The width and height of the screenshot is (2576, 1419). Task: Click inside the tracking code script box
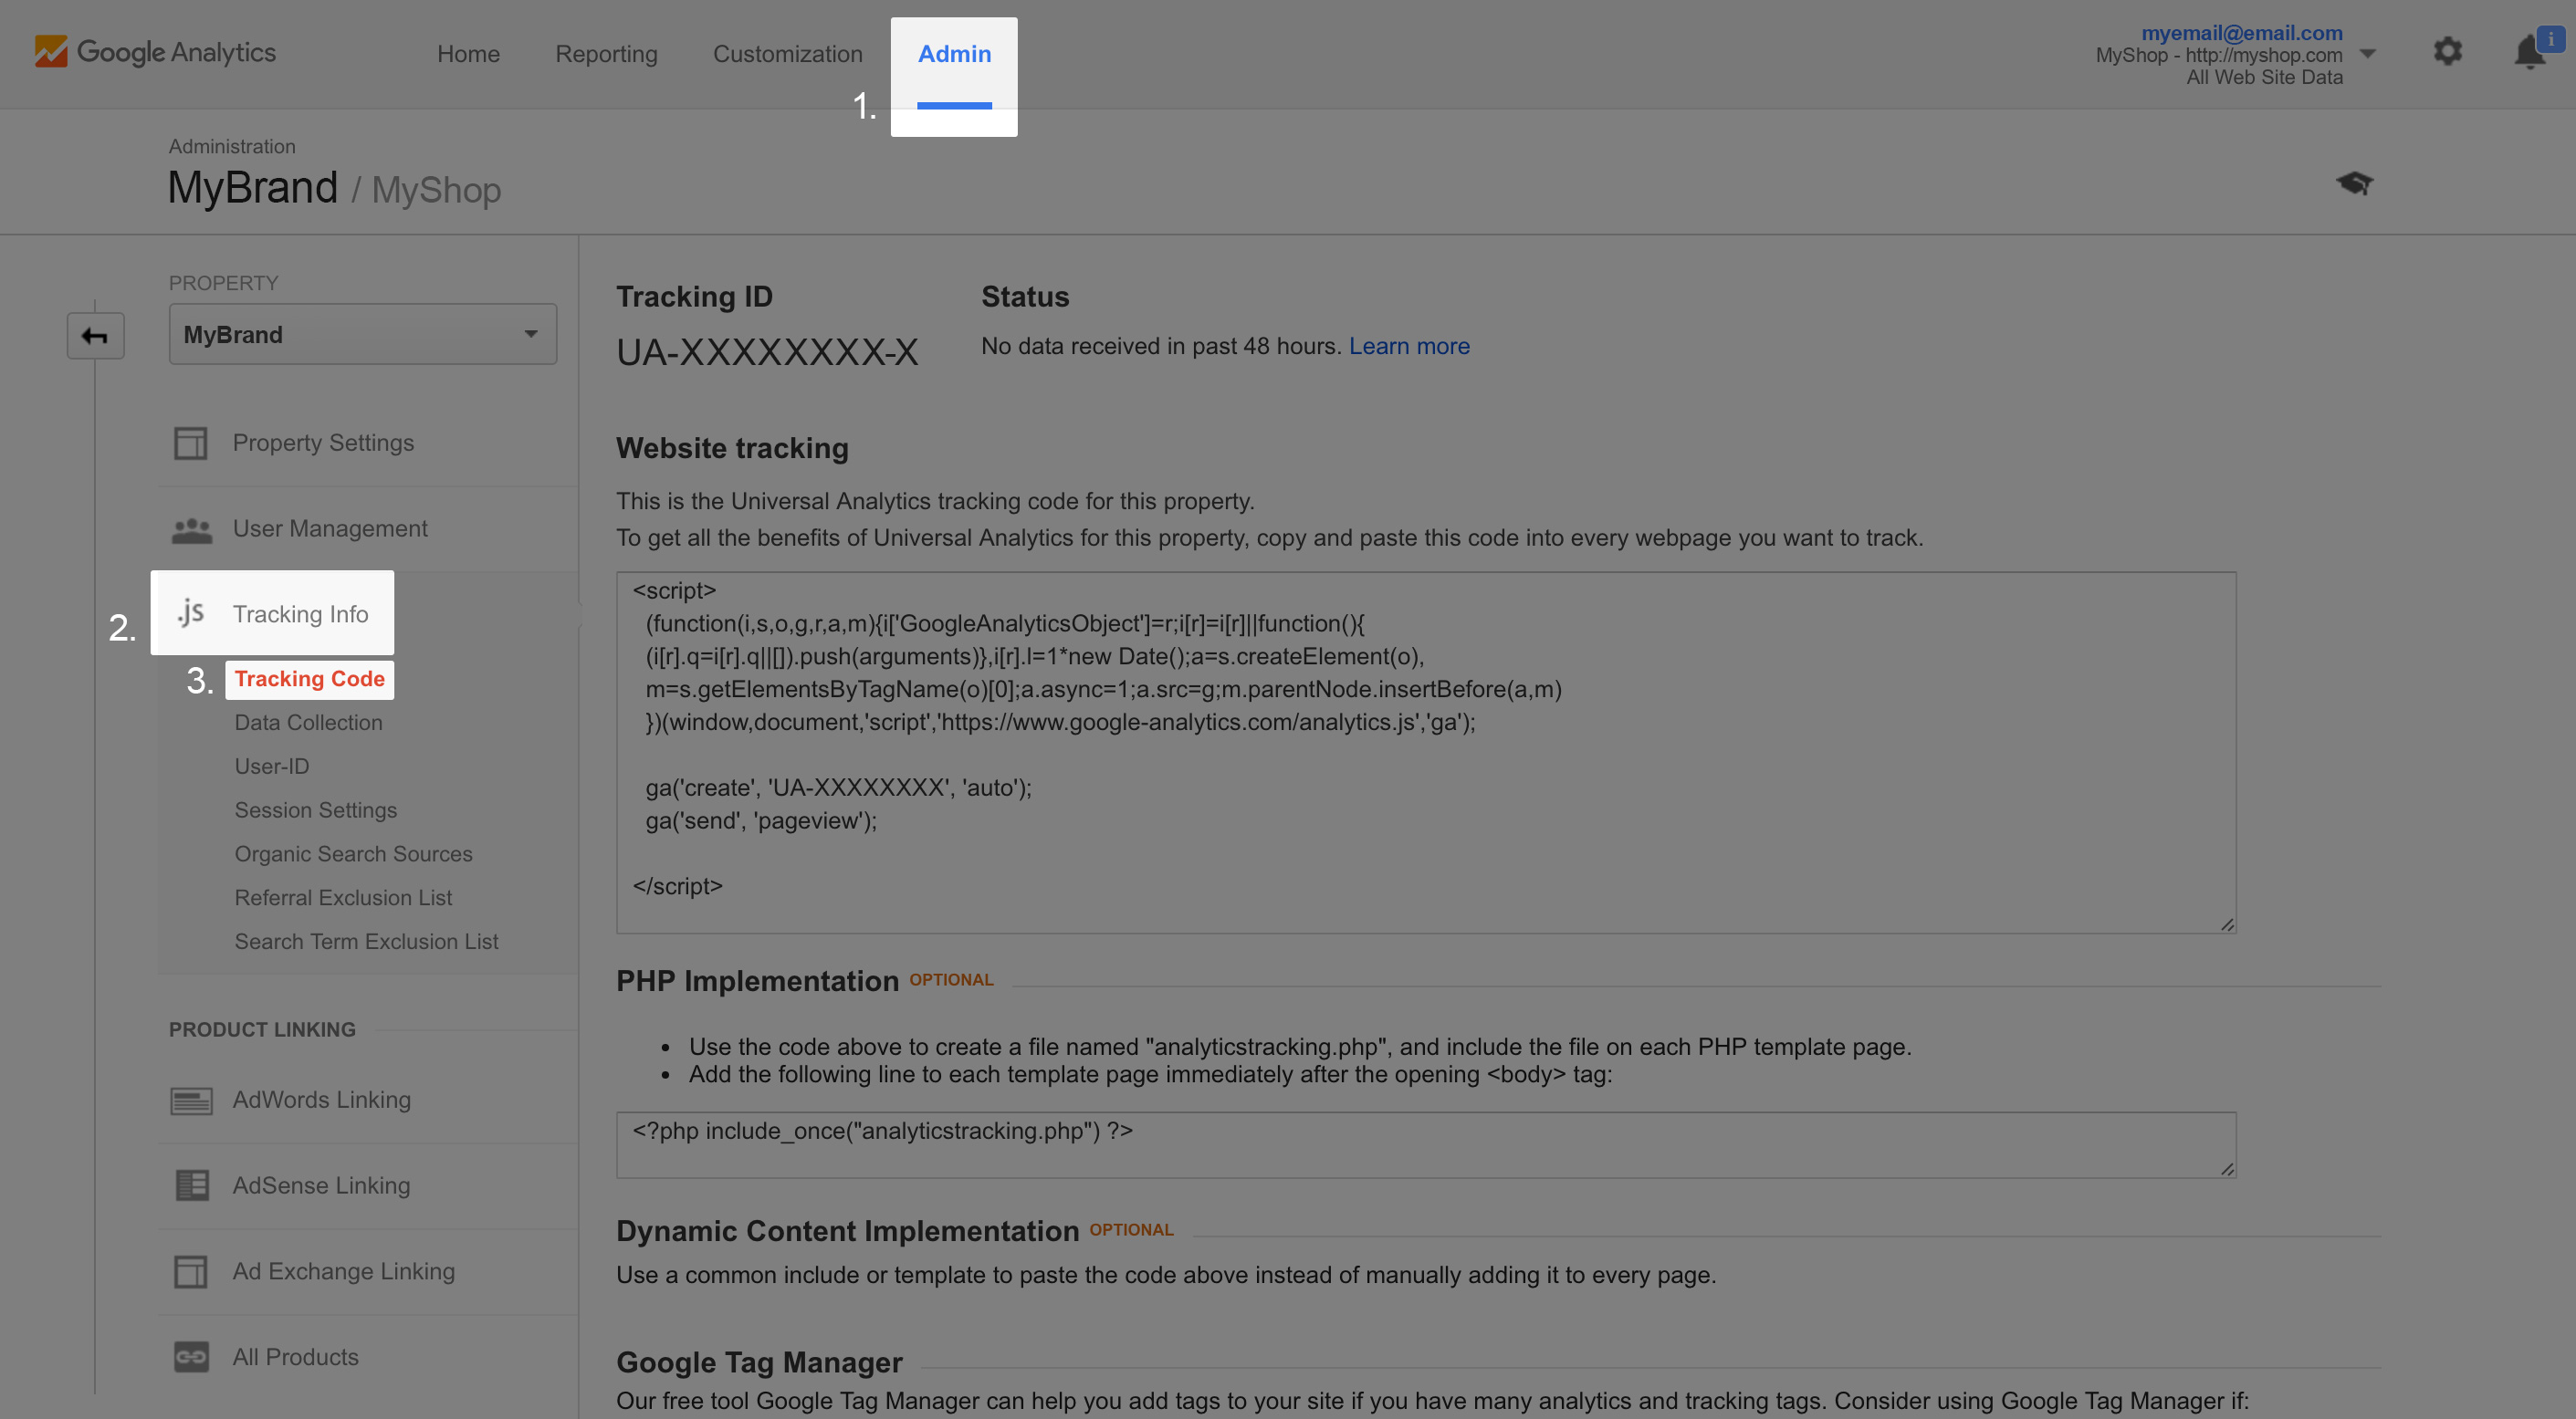(x=1426, y=753)
